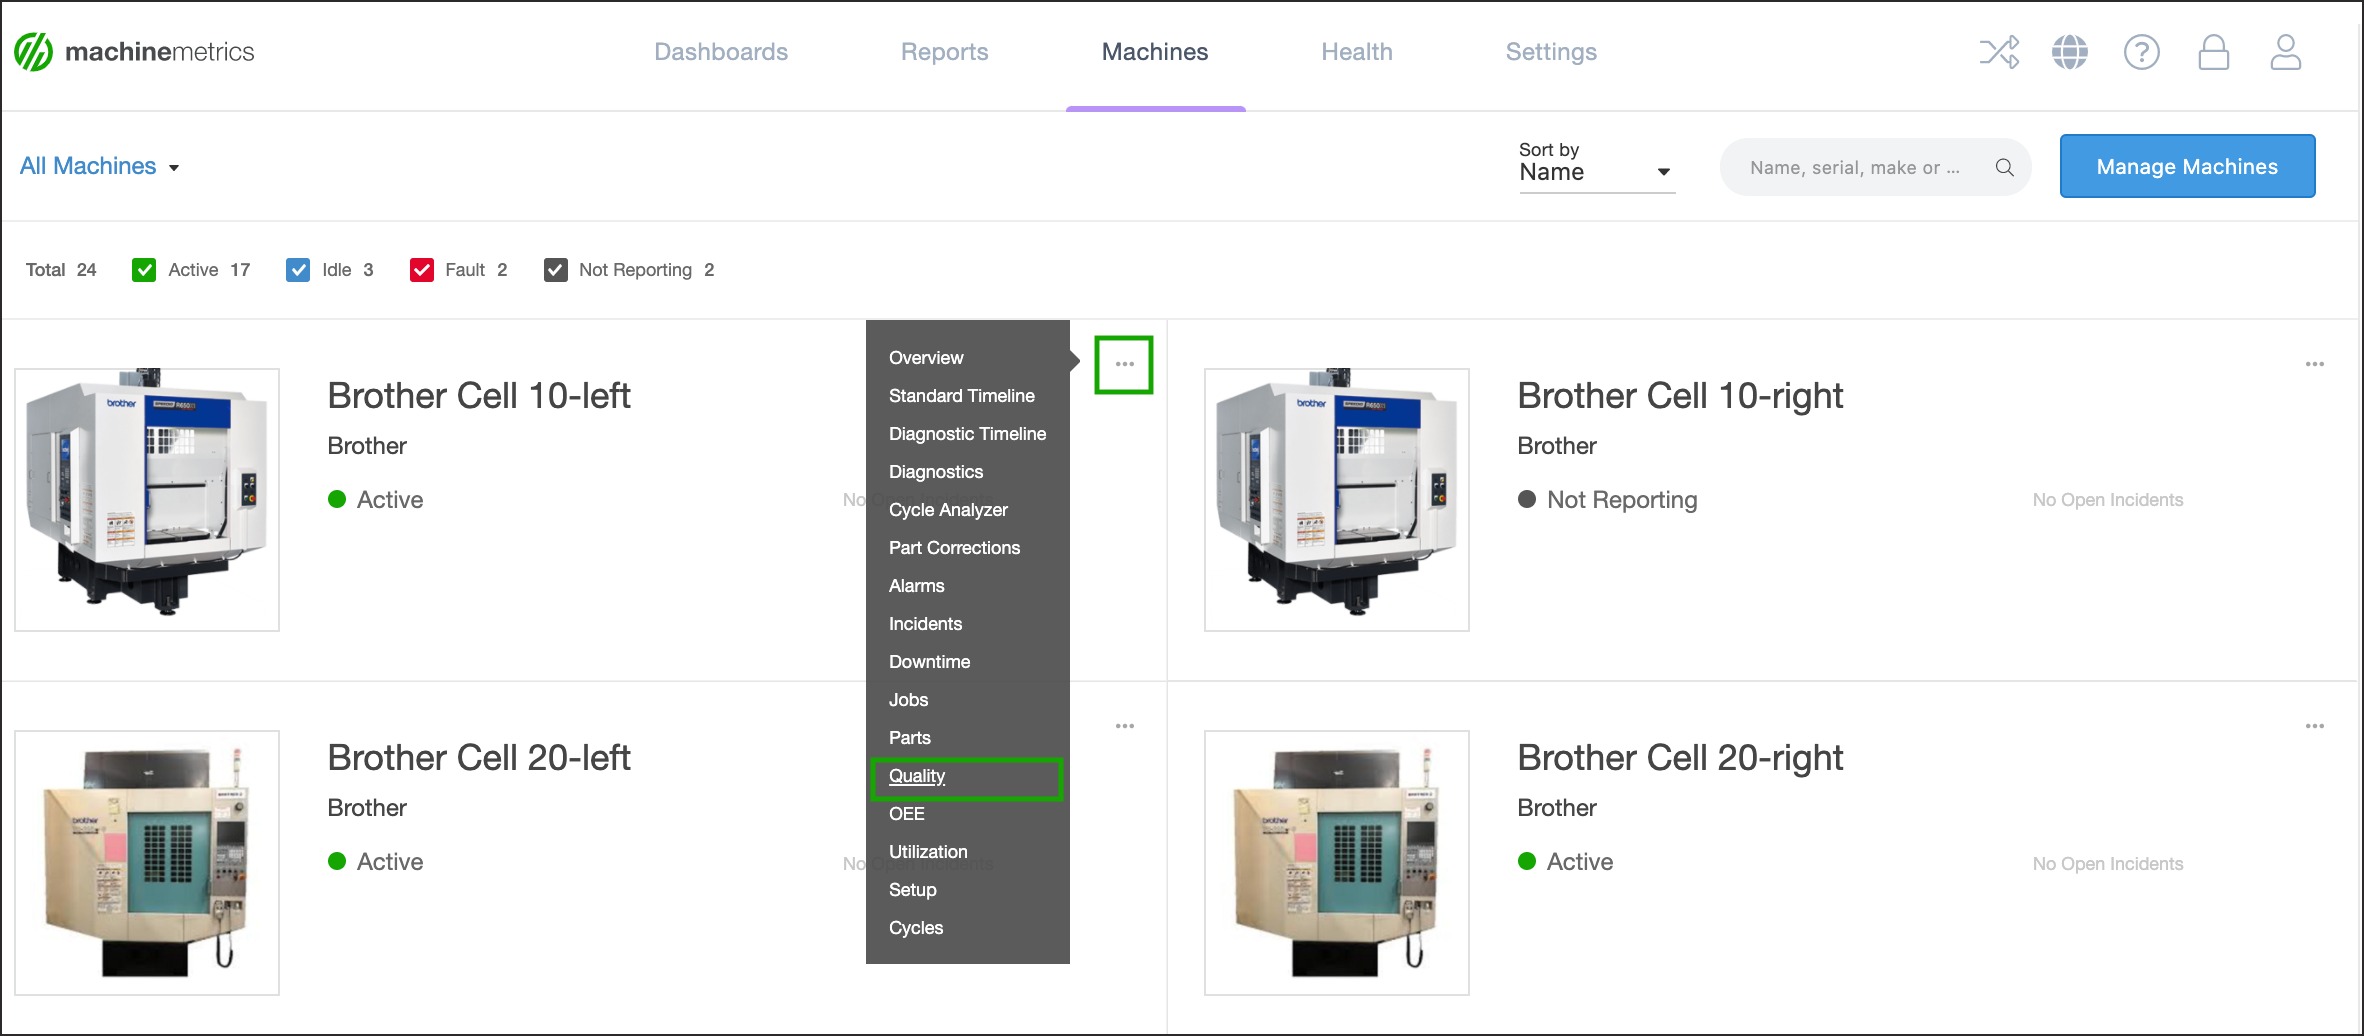Screen dimensions: 2364x1036
Task: Click the Brother Cell 10-right machine thumbnail
Action: click(1337, 499)
